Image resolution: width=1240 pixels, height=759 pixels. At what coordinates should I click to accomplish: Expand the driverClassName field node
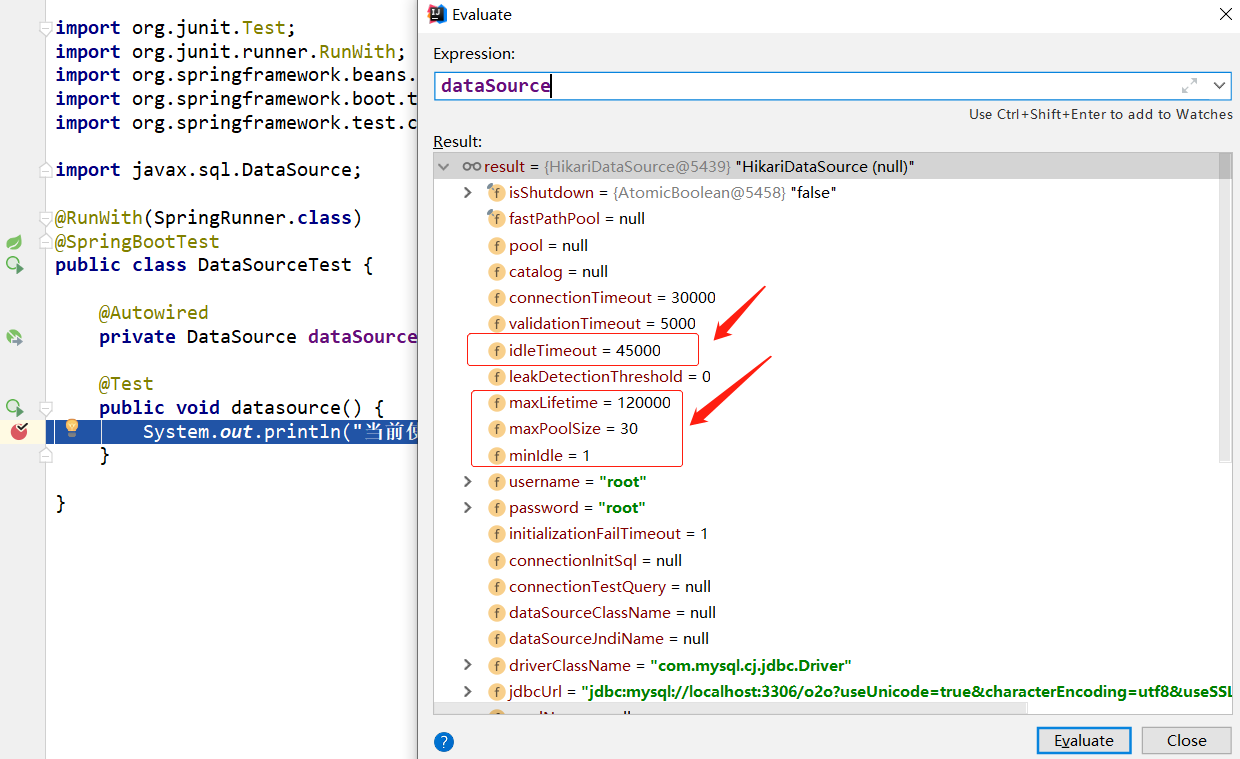[467, 665]
